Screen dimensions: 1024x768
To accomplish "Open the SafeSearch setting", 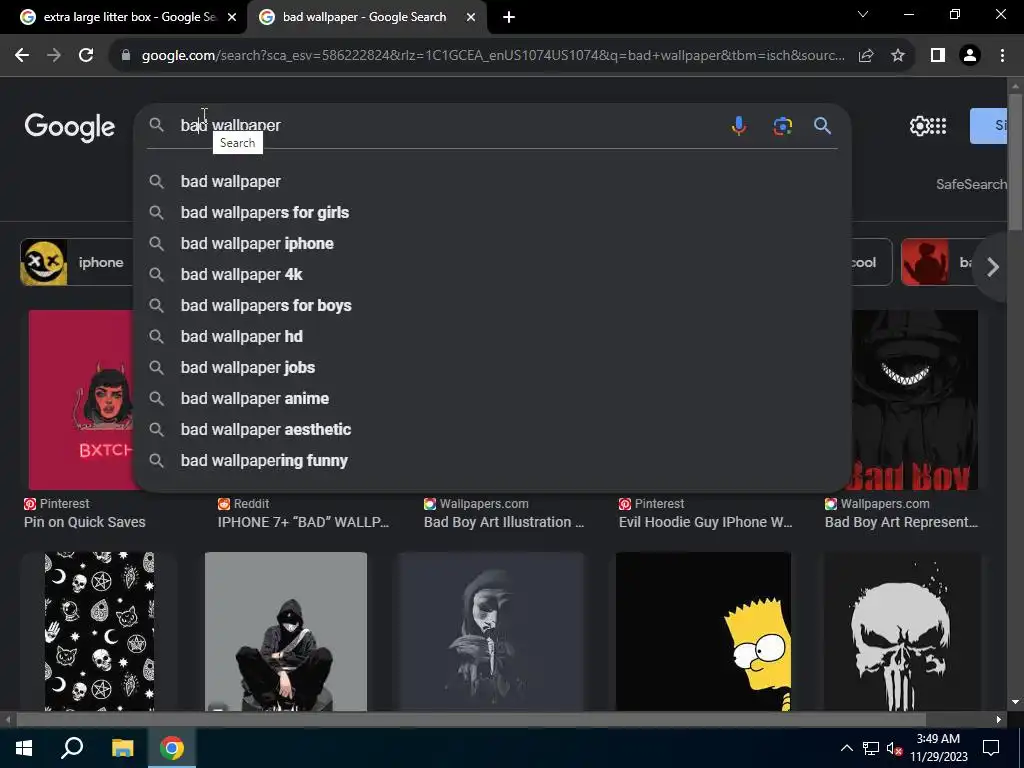I will 971,185.
